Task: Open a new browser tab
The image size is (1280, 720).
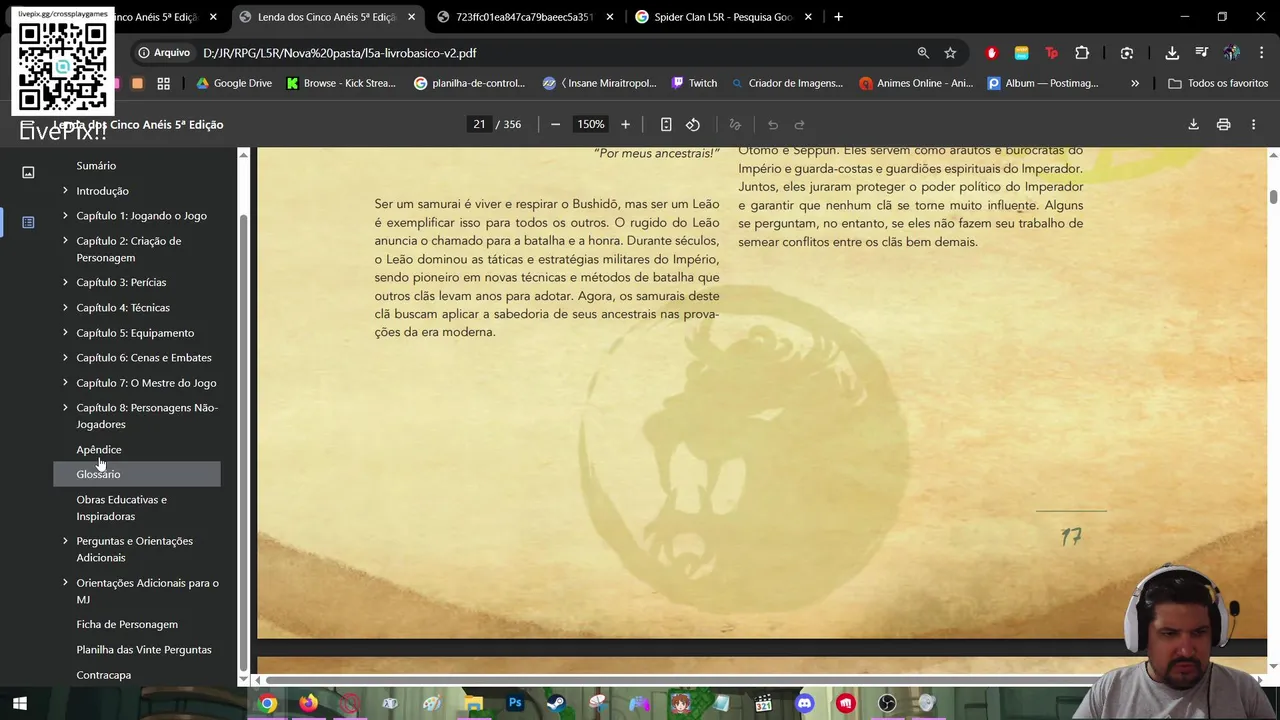Action: click(x=838, y=17)
